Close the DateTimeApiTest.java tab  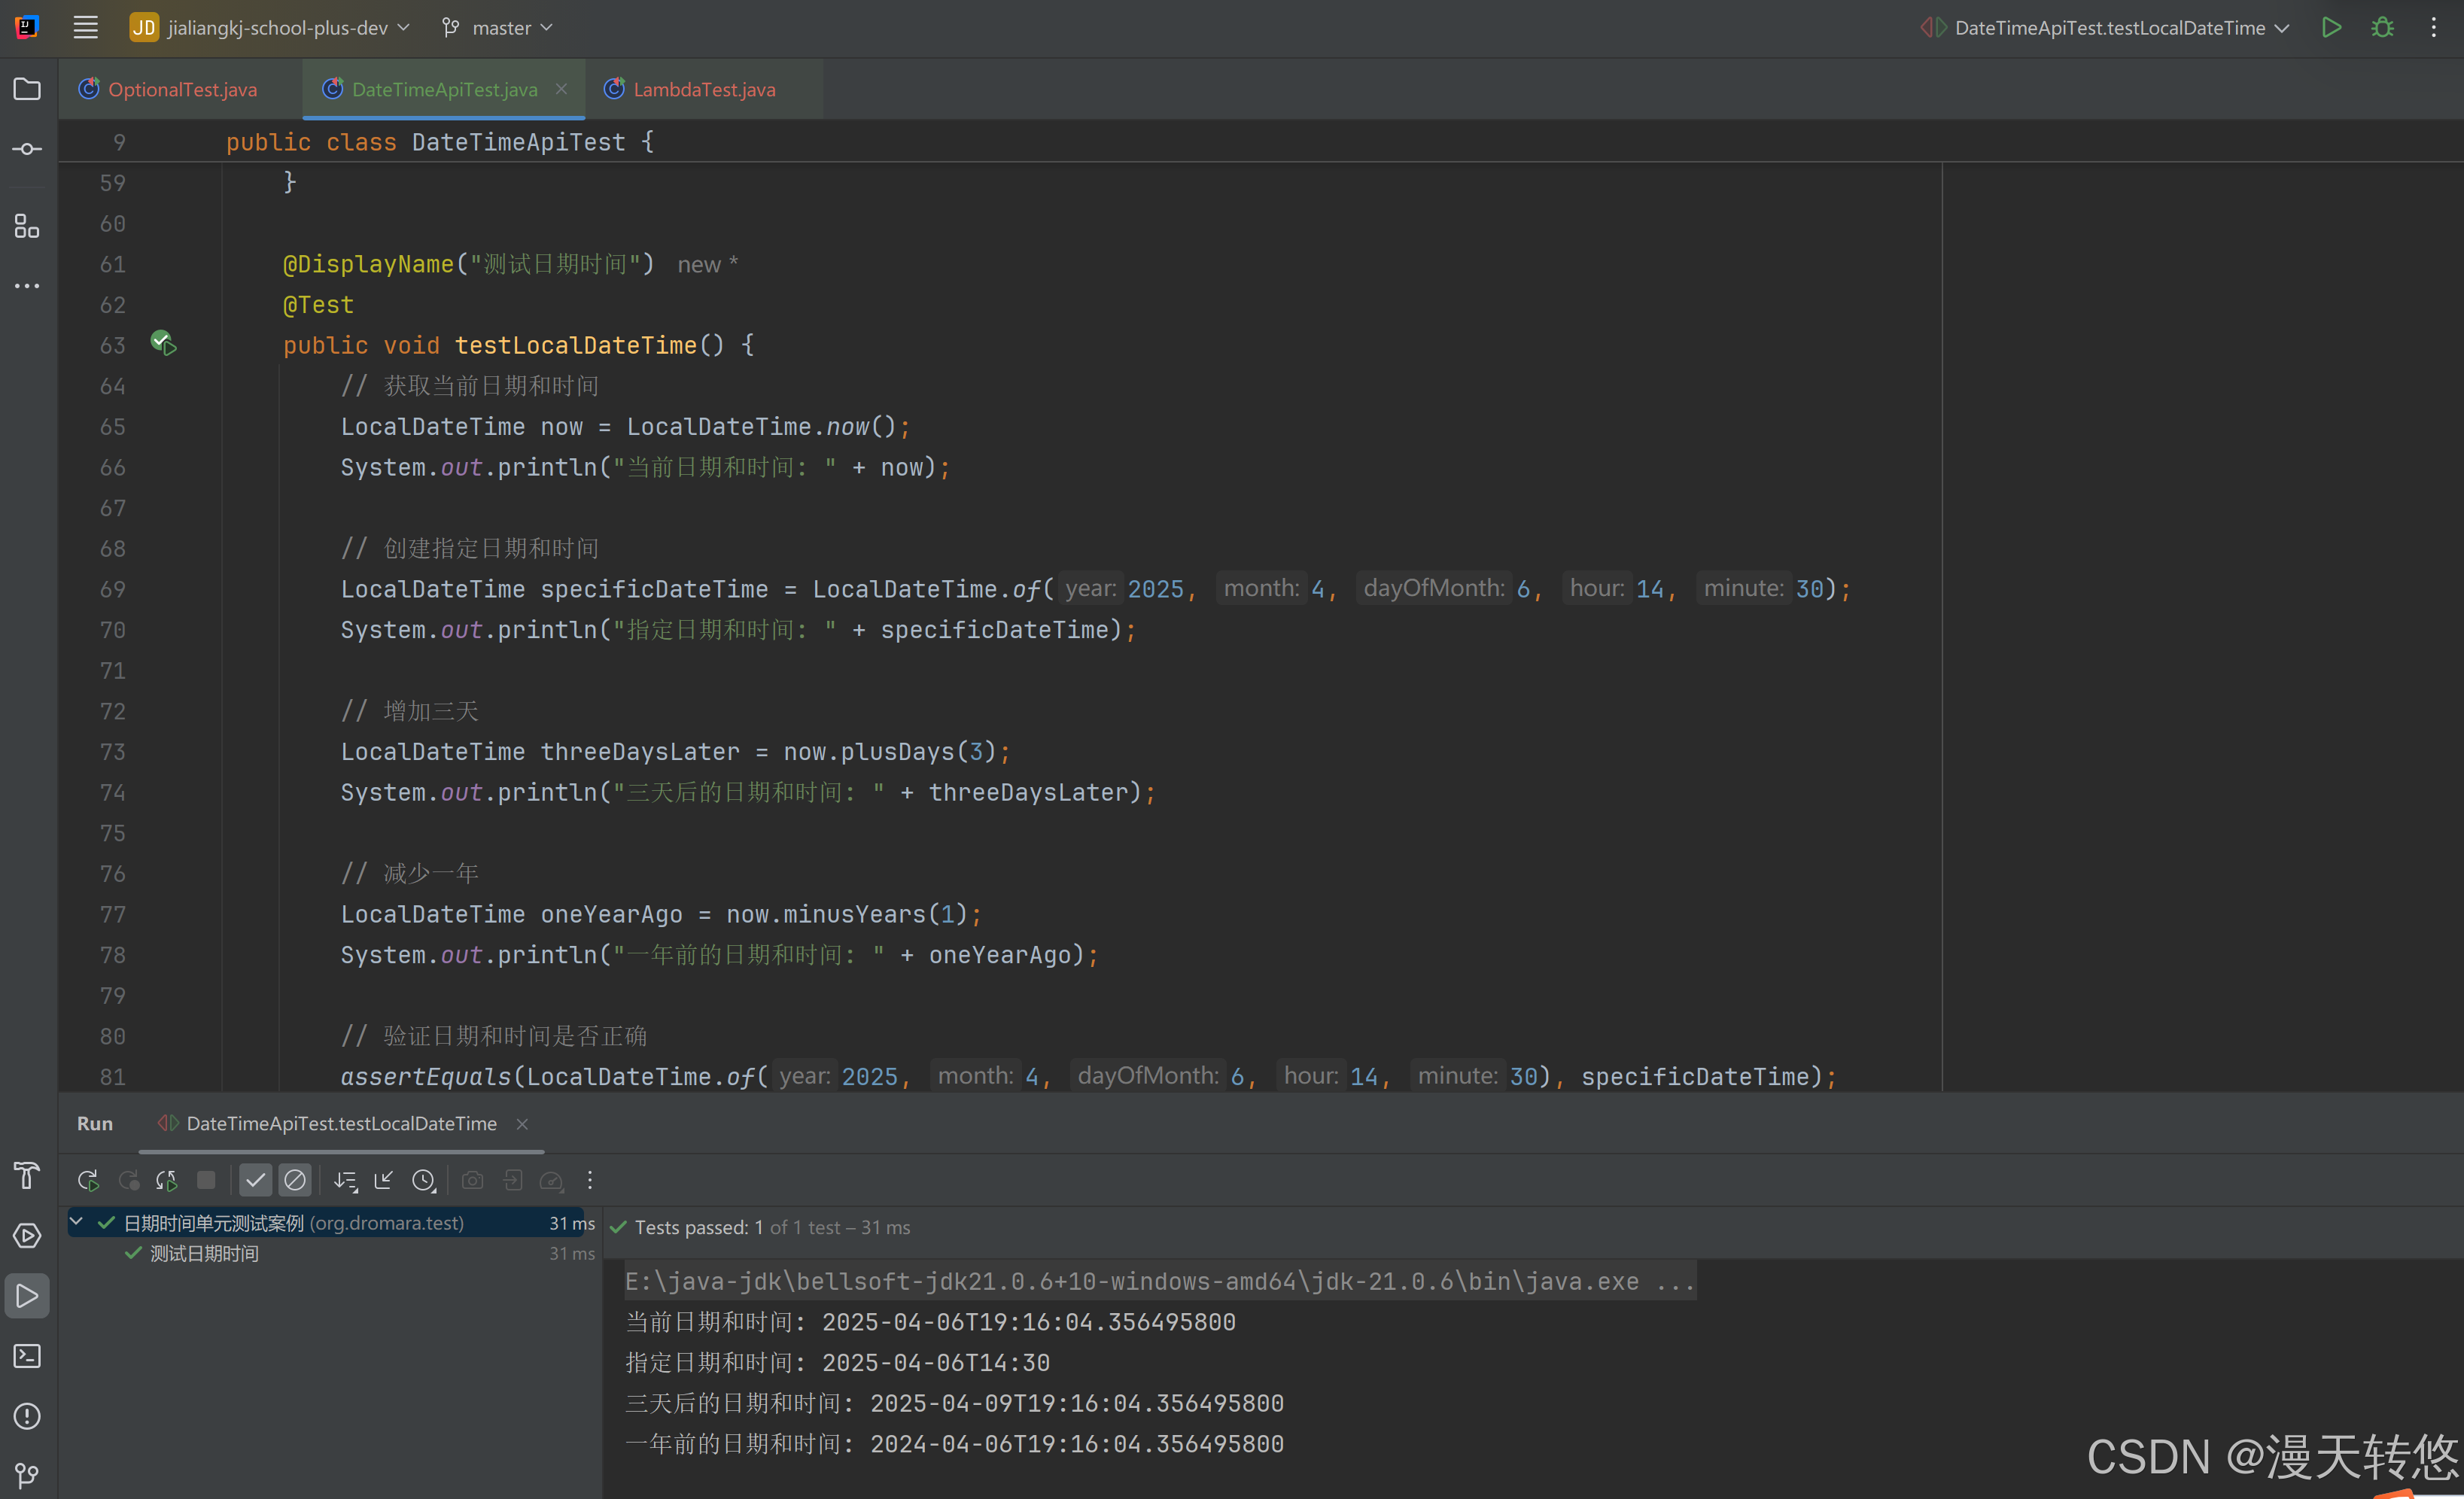tap(562, 89)
